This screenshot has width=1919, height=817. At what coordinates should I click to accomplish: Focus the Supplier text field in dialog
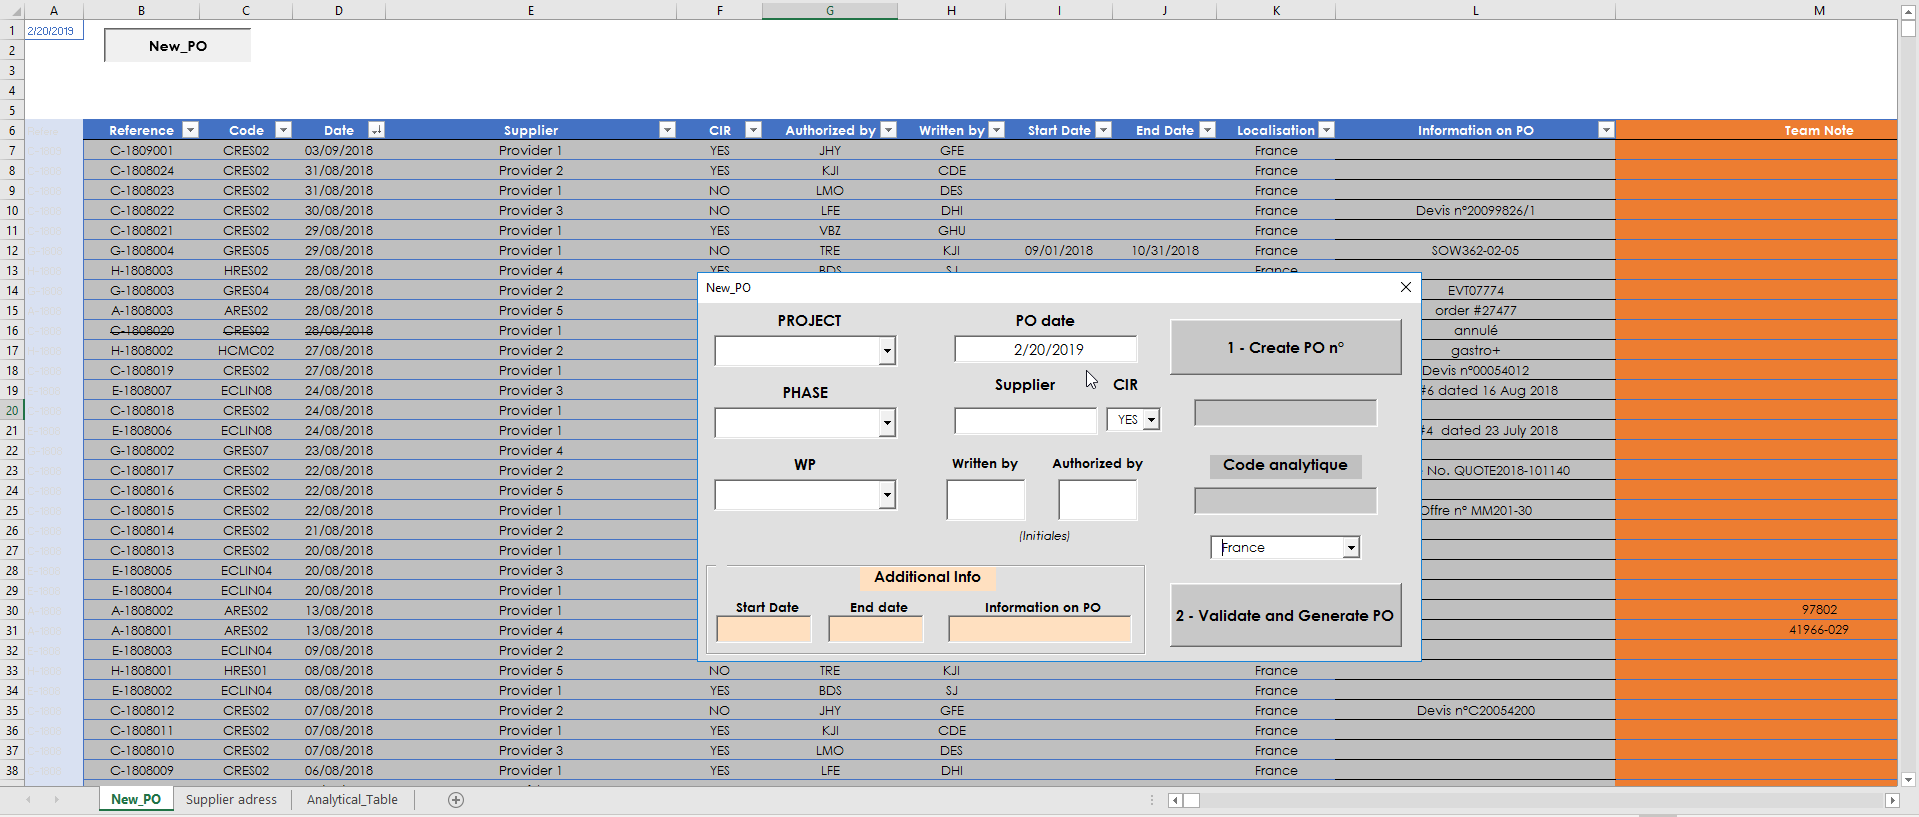1025,421
